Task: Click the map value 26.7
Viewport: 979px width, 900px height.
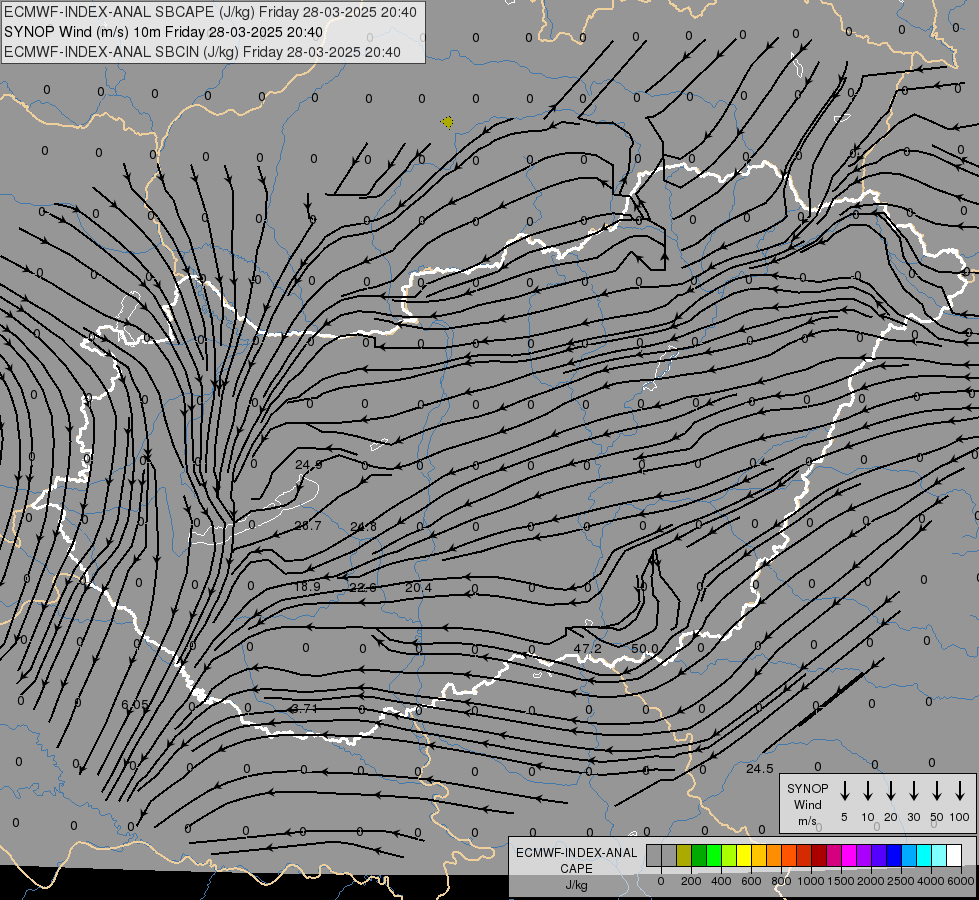Action: [x=308, y=526]
